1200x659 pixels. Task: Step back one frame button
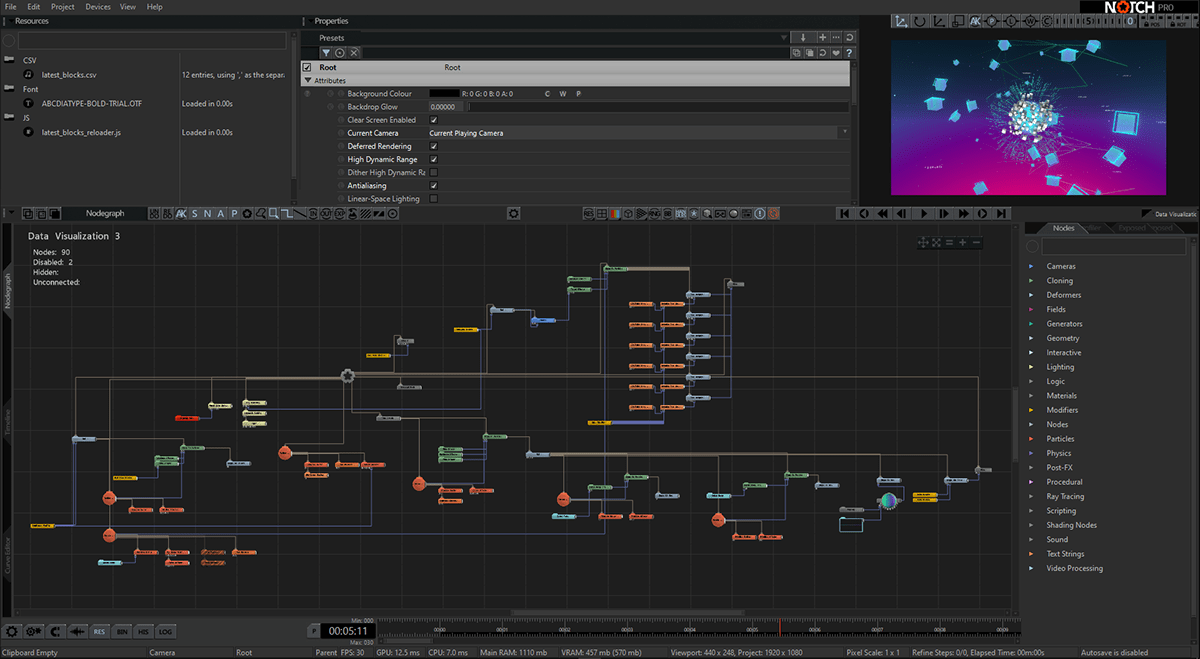(901, 213)
